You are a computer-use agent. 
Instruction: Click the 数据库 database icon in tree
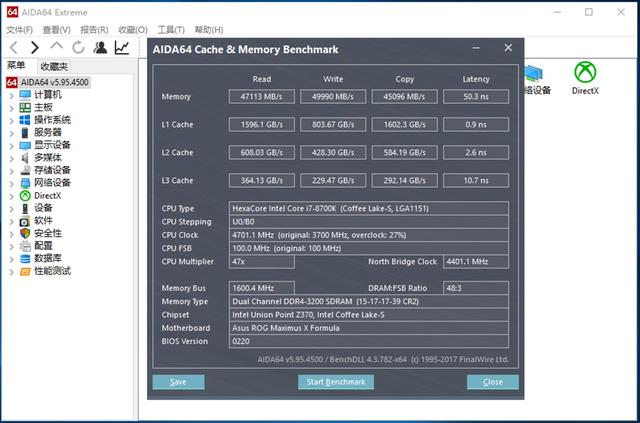pos(25,258)
